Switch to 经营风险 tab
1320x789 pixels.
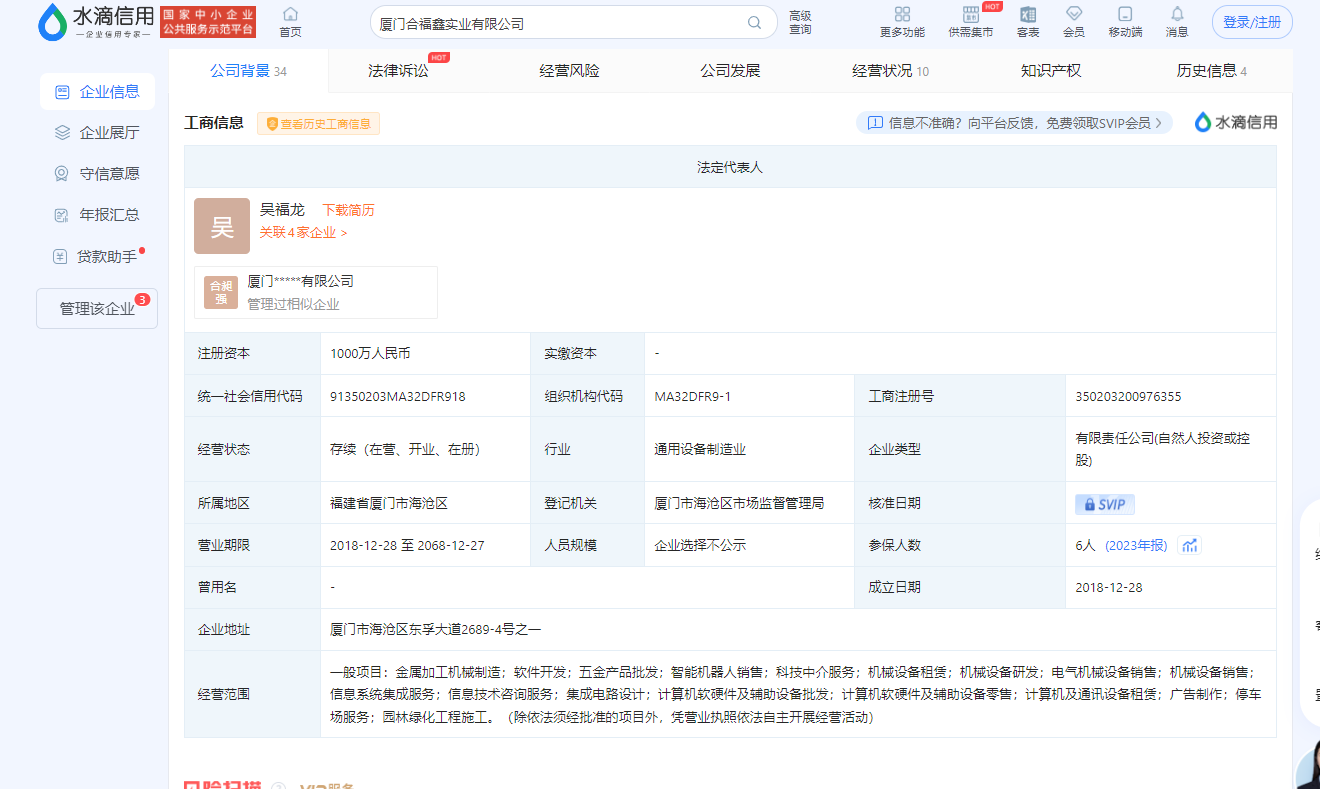click(x=569, y=71)
